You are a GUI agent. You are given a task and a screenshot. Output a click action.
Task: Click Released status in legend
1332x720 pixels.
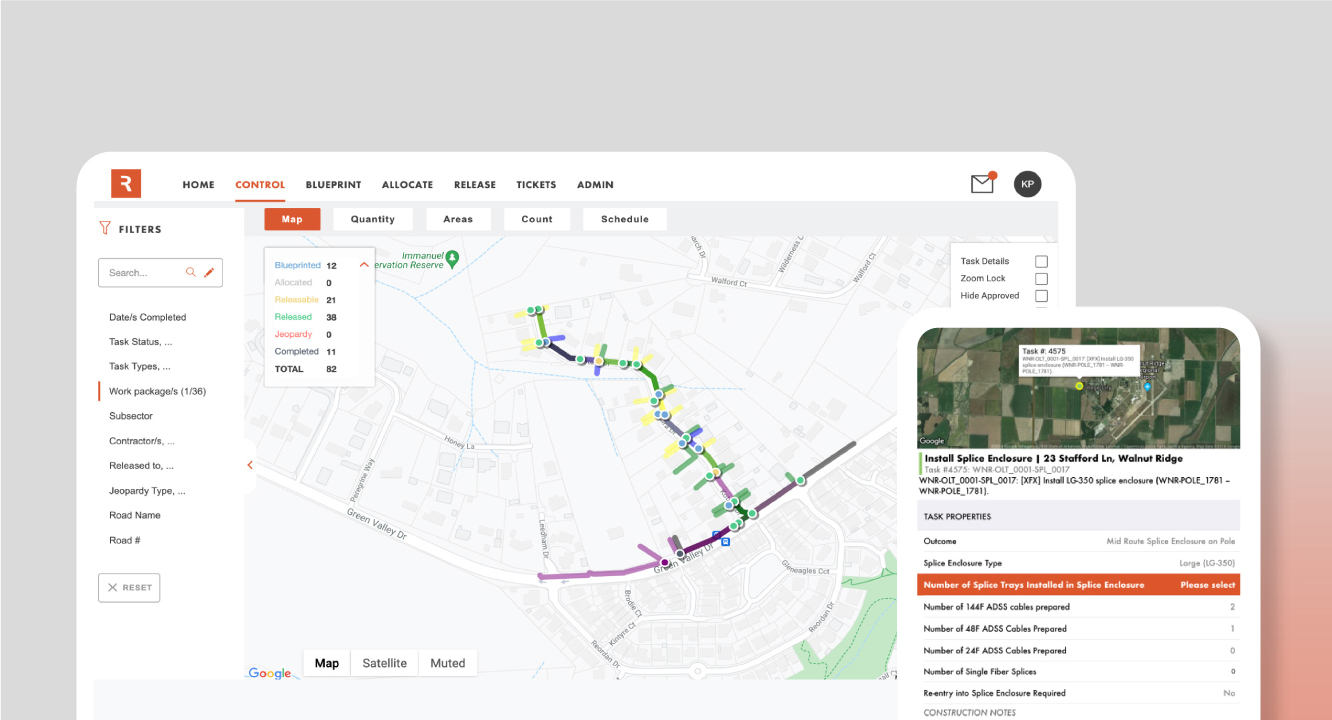pyautogui.click(x=293, y=317)
